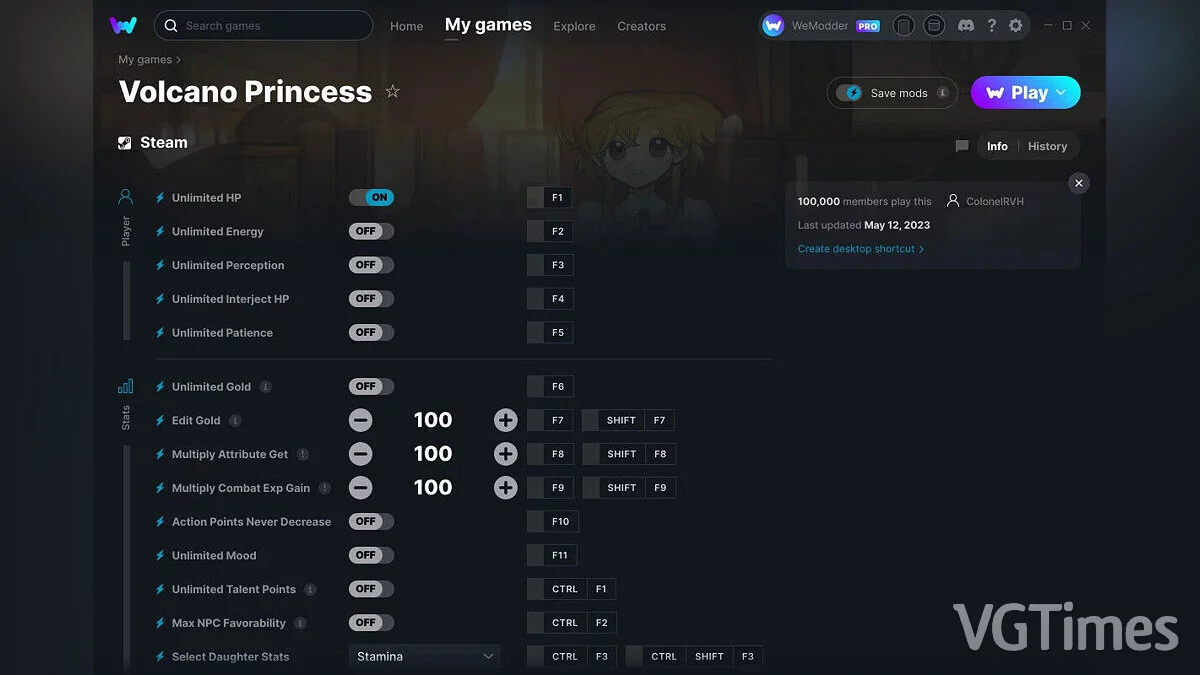Click the F11 hotkey for Unlimited Mood
Image resolution: width=1200 pixels, height=675 pixels.
pos(552,555)
